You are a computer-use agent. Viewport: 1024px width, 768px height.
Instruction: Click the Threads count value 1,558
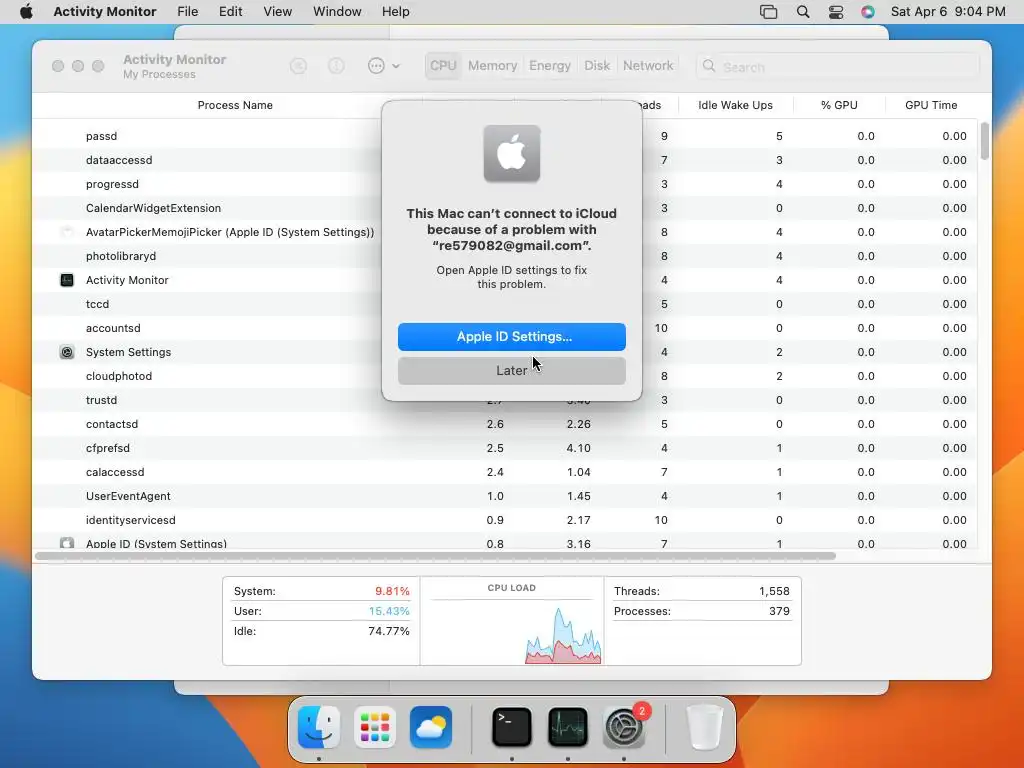point(774,591)
